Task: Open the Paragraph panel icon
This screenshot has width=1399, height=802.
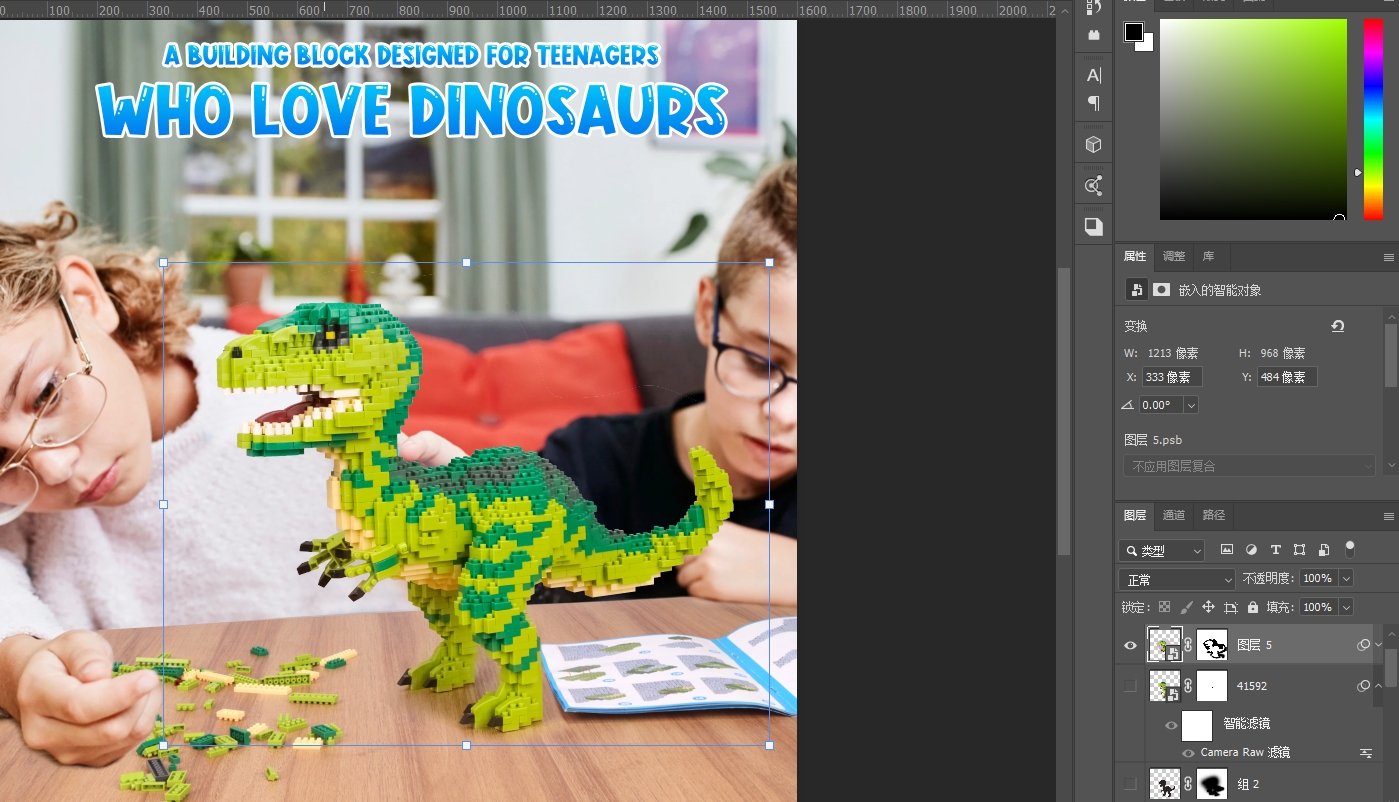Action: (1093, 103)
